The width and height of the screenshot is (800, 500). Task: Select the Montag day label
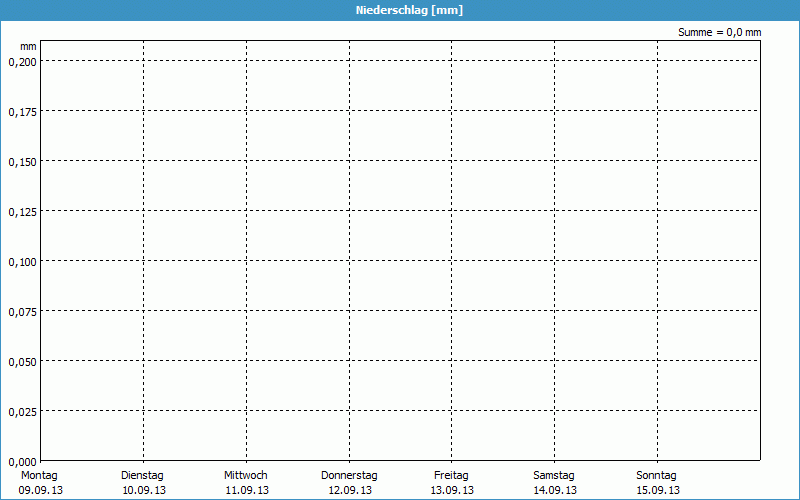[x=39, y=476]
